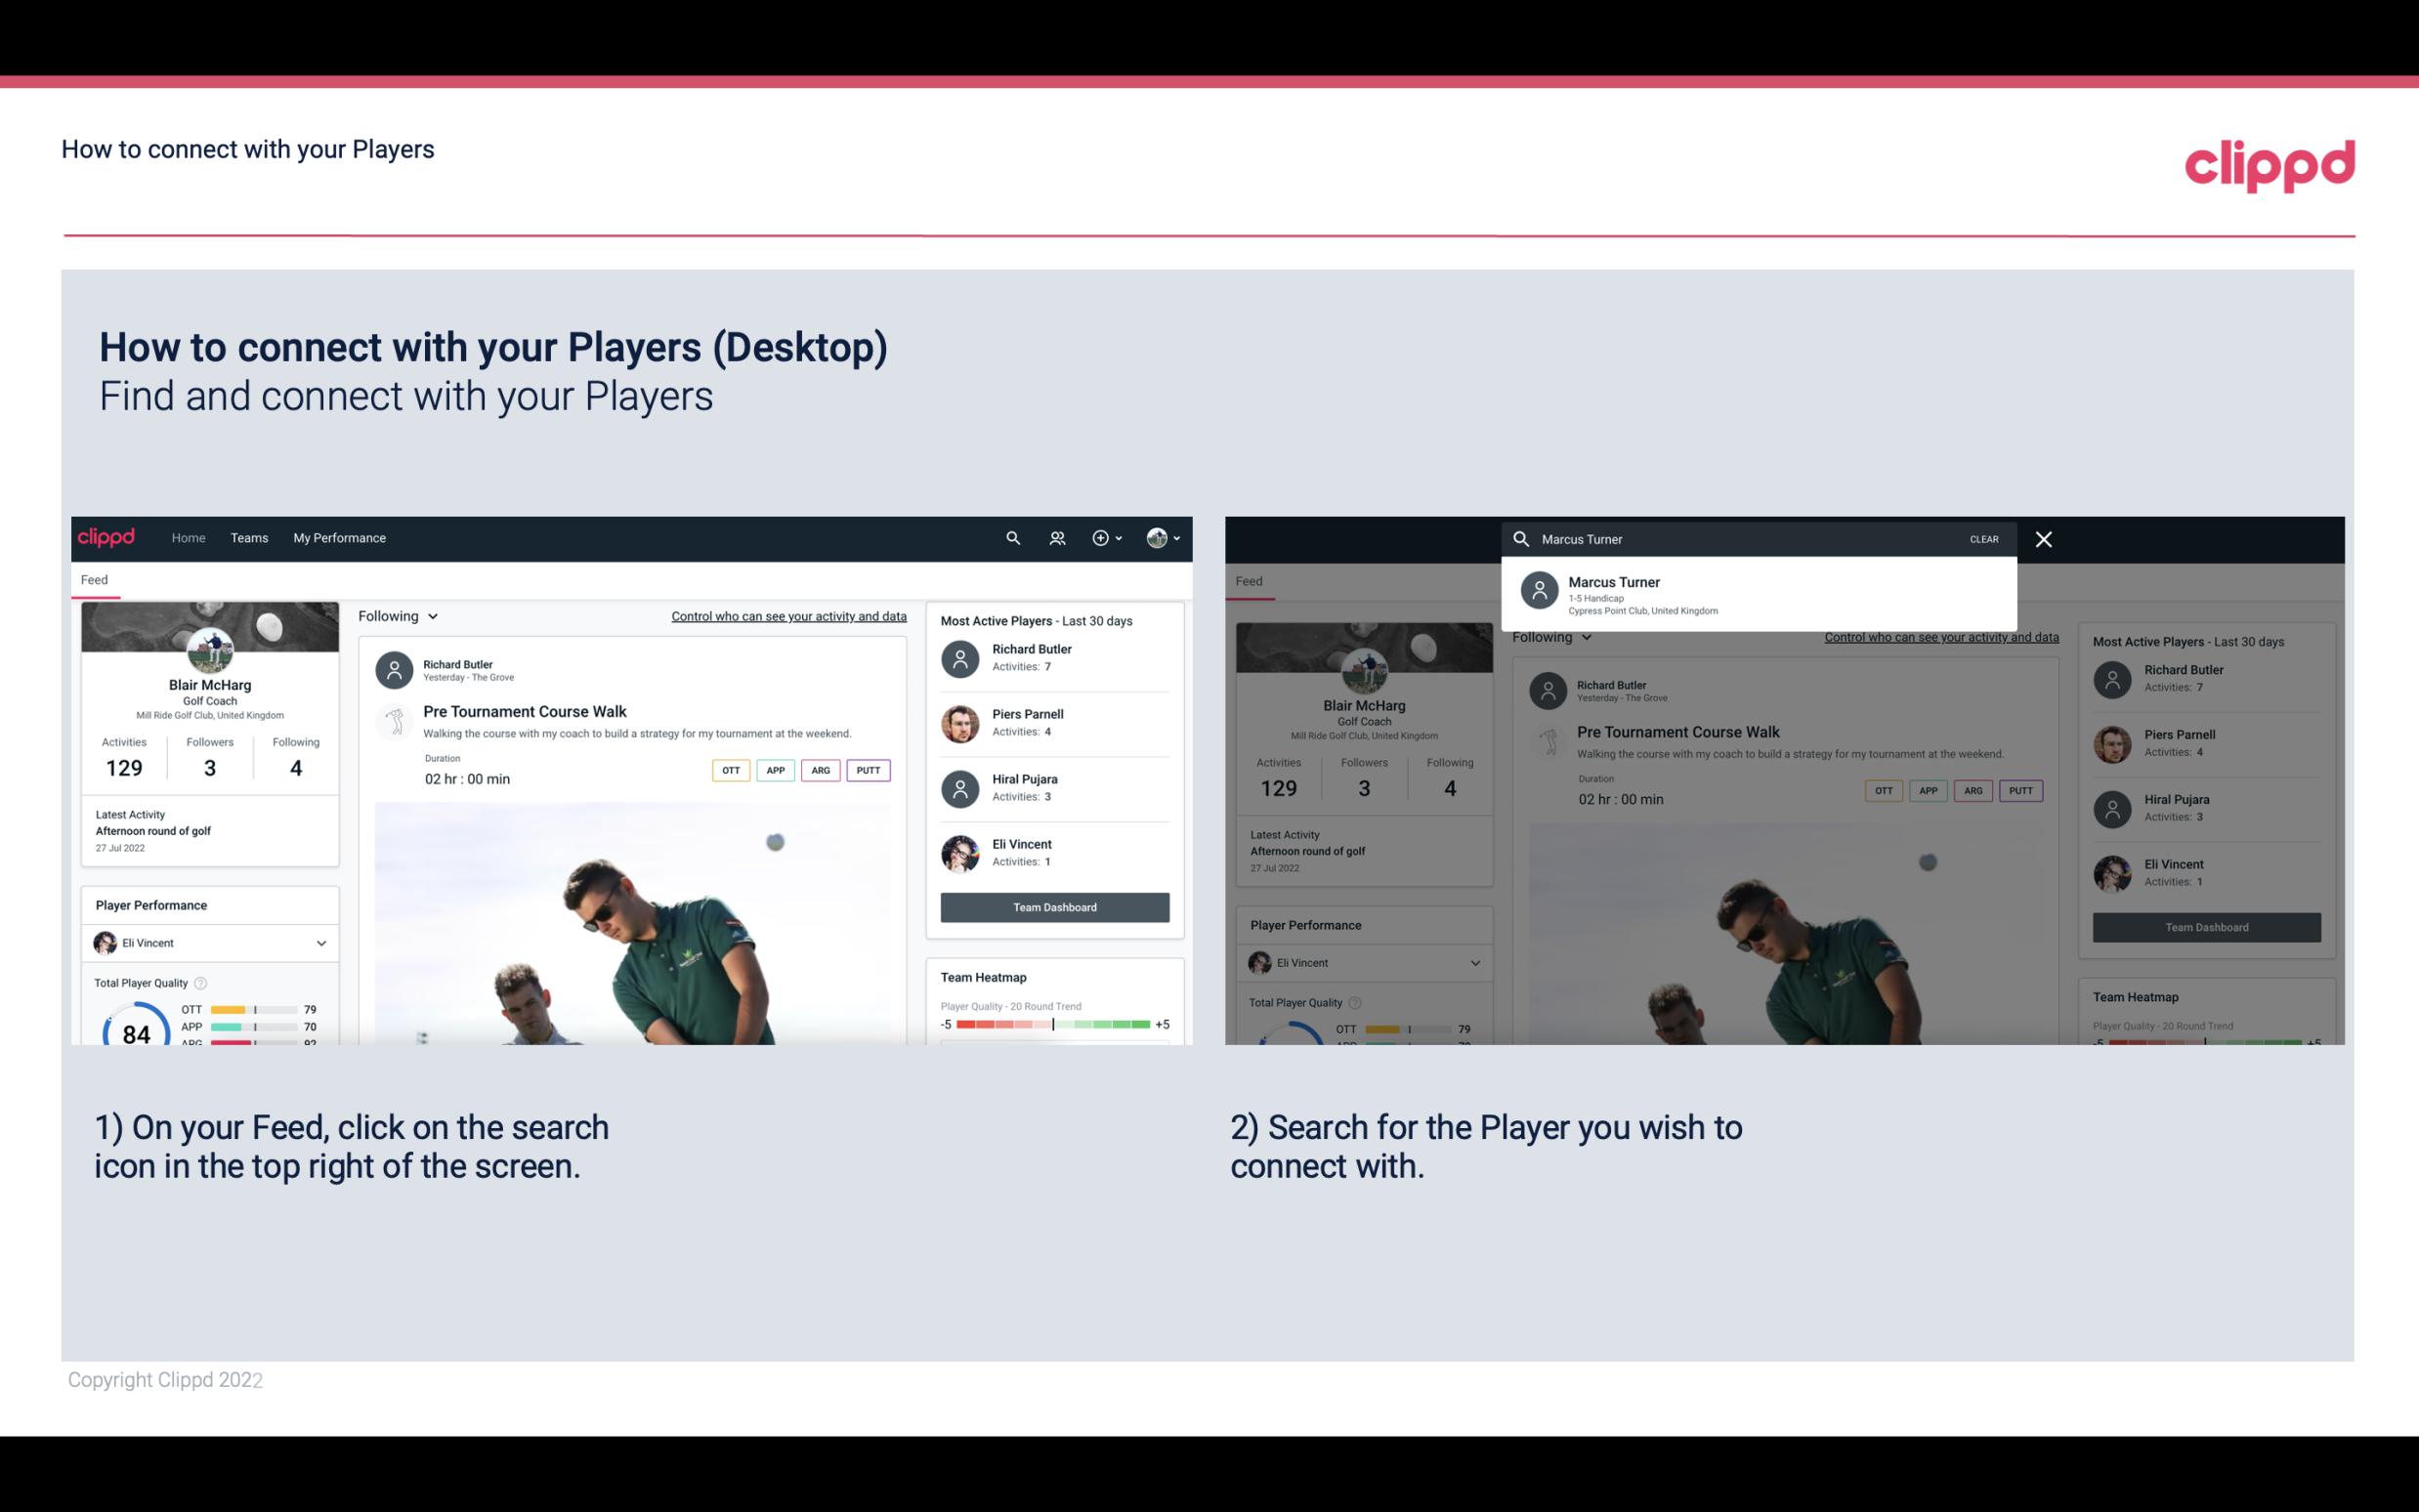Click the Team Dashboard button
This screenshot has height=1512, width=2419.
(1053, 905)
